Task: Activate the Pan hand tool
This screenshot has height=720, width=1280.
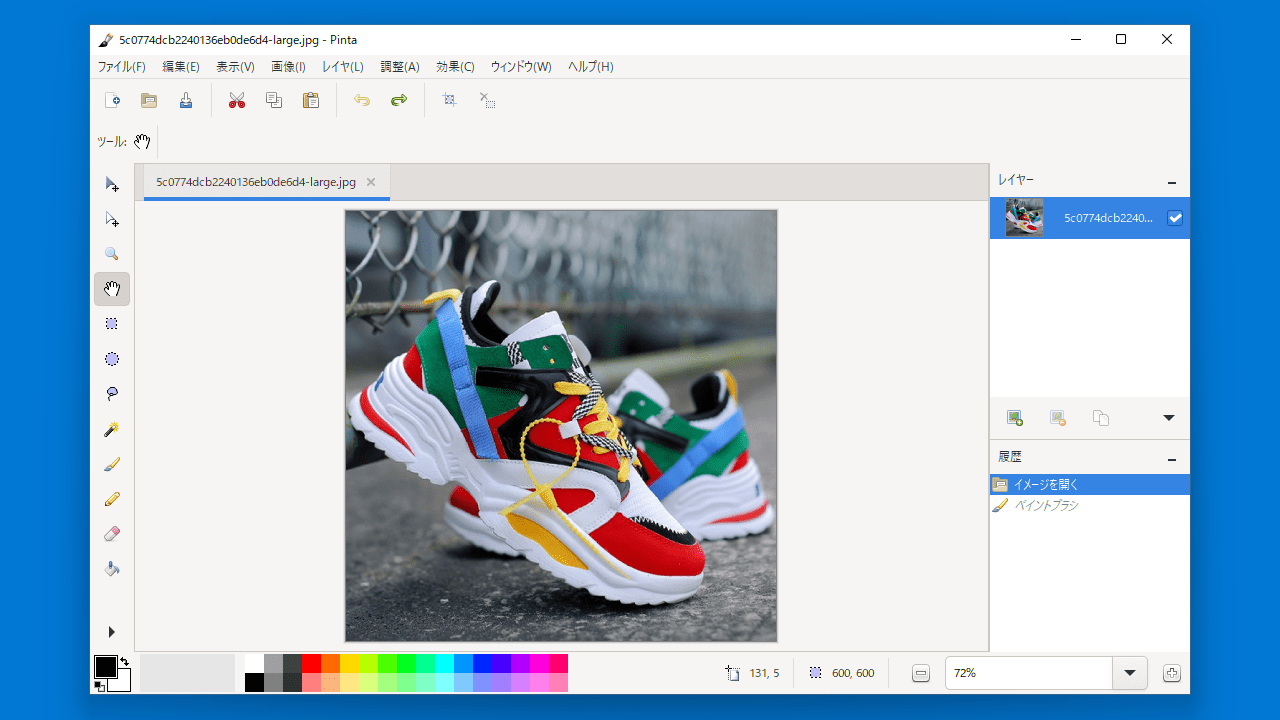Action: 112,289
